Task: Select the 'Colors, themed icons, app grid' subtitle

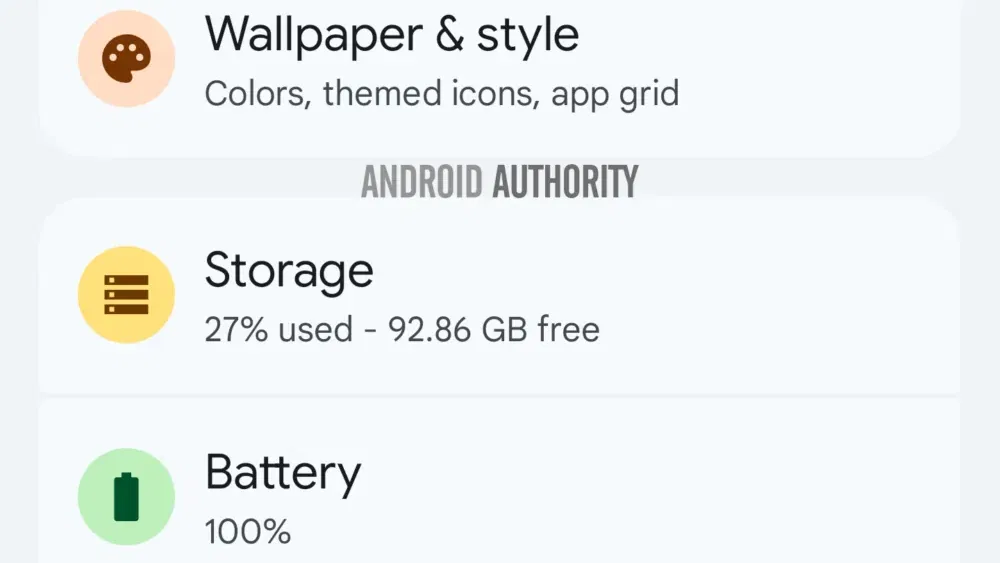Action: tap(441, 94)
